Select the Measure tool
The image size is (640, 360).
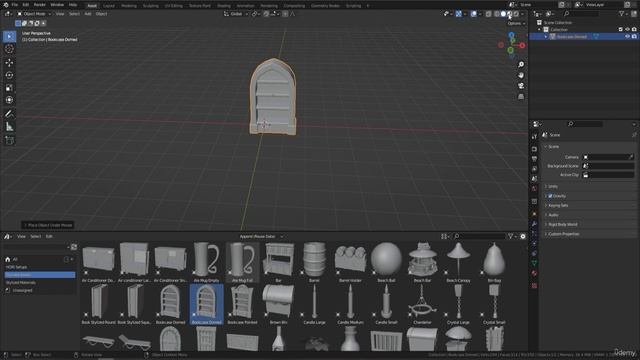[9, 127]
